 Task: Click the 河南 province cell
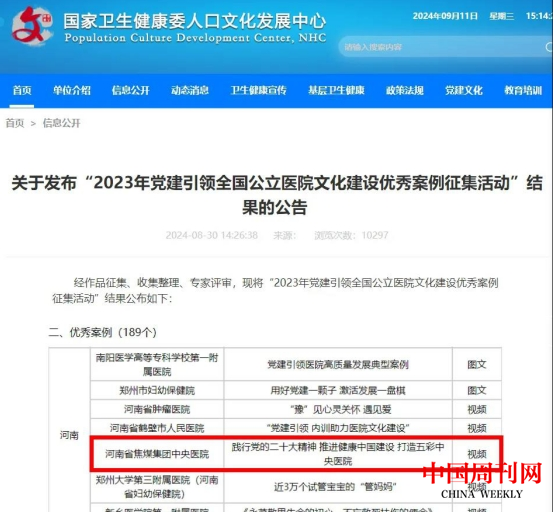pos(69,435)
